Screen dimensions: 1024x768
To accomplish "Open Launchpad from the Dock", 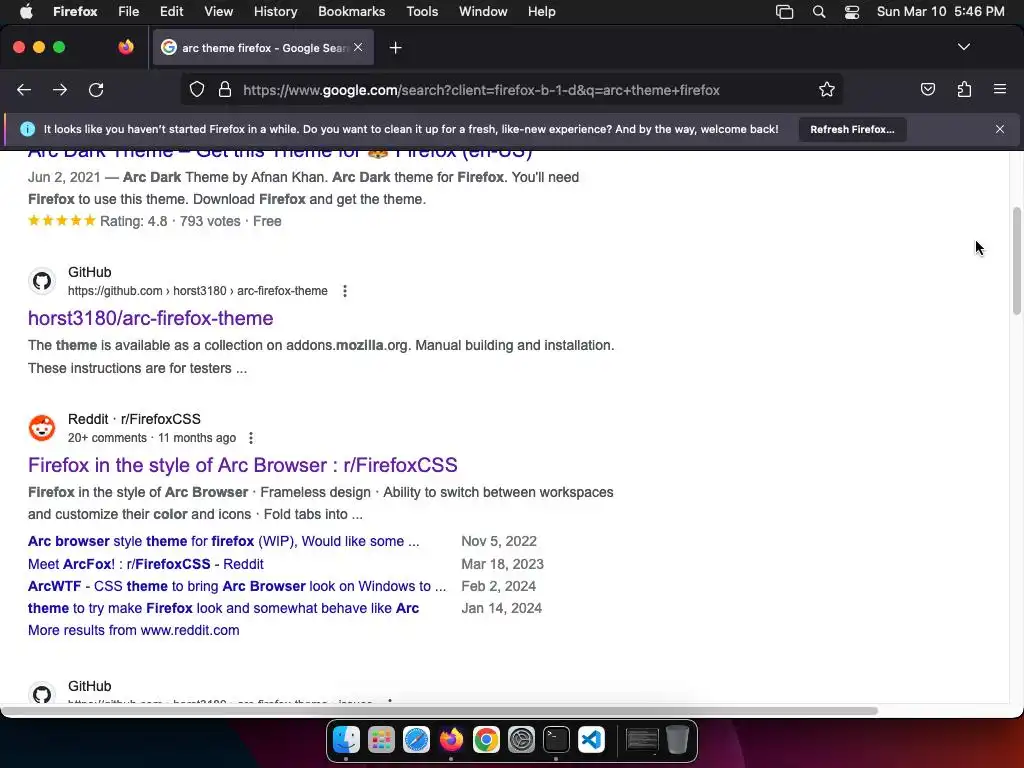I will (x=381, y=740).
